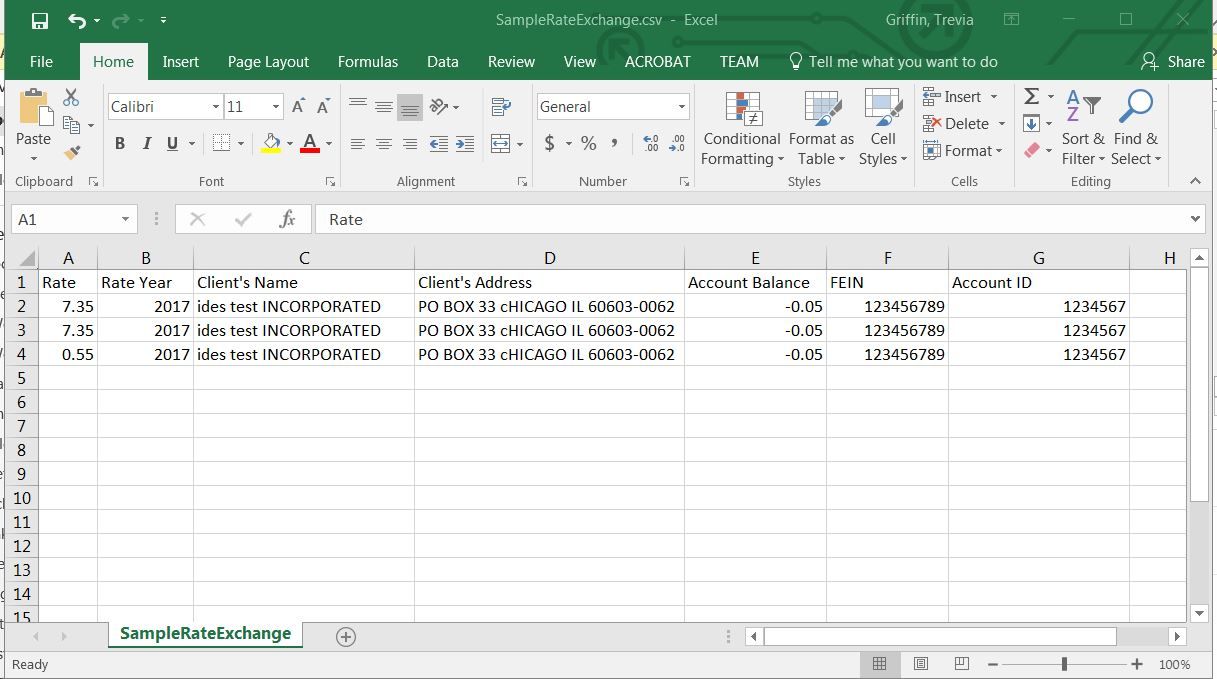Screen dimensions: 1217x679
Task: Expand the Calibri font name dropdown
Action: [216, 107]
